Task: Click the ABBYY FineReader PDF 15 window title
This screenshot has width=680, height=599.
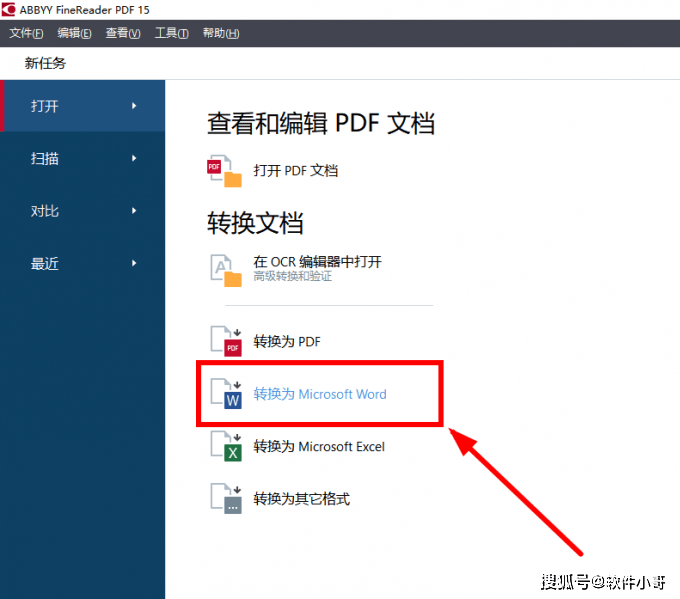Action: click(85, 10)
